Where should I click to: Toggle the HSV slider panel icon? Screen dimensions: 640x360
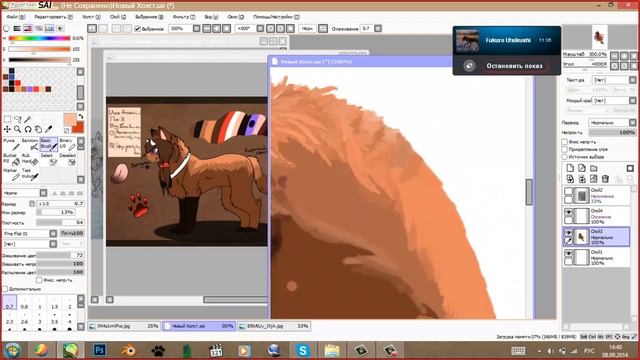(28, 29)
